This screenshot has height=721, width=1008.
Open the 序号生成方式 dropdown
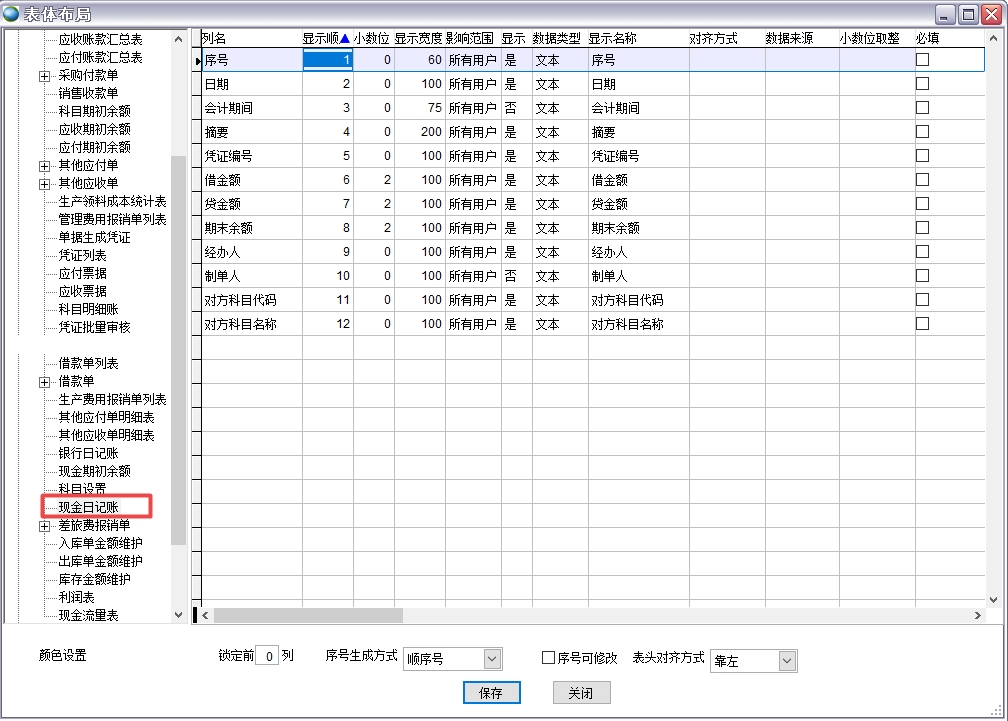point(492,659)
